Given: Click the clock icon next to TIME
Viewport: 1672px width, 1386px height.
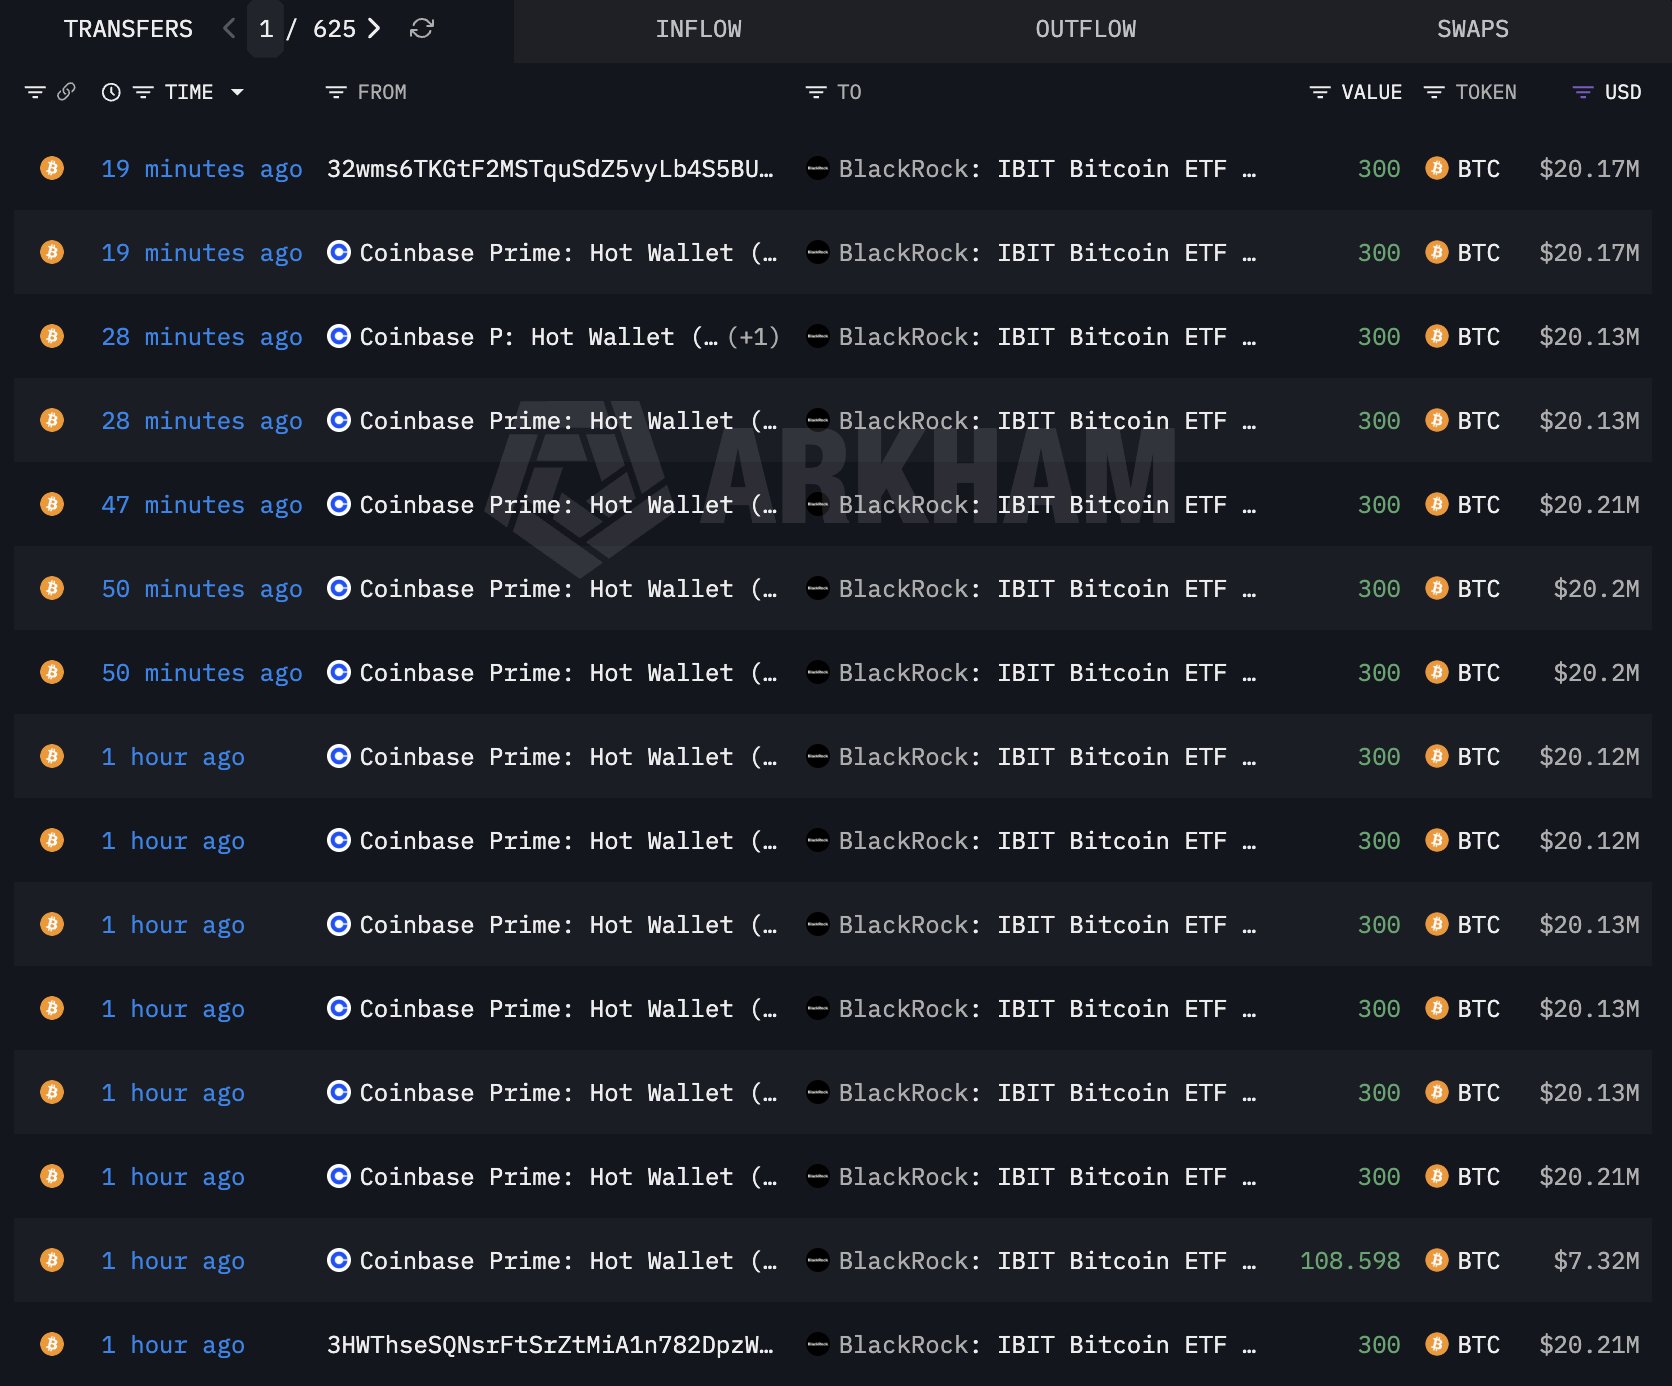Looking at the screenshot, I should coord(110,91).
